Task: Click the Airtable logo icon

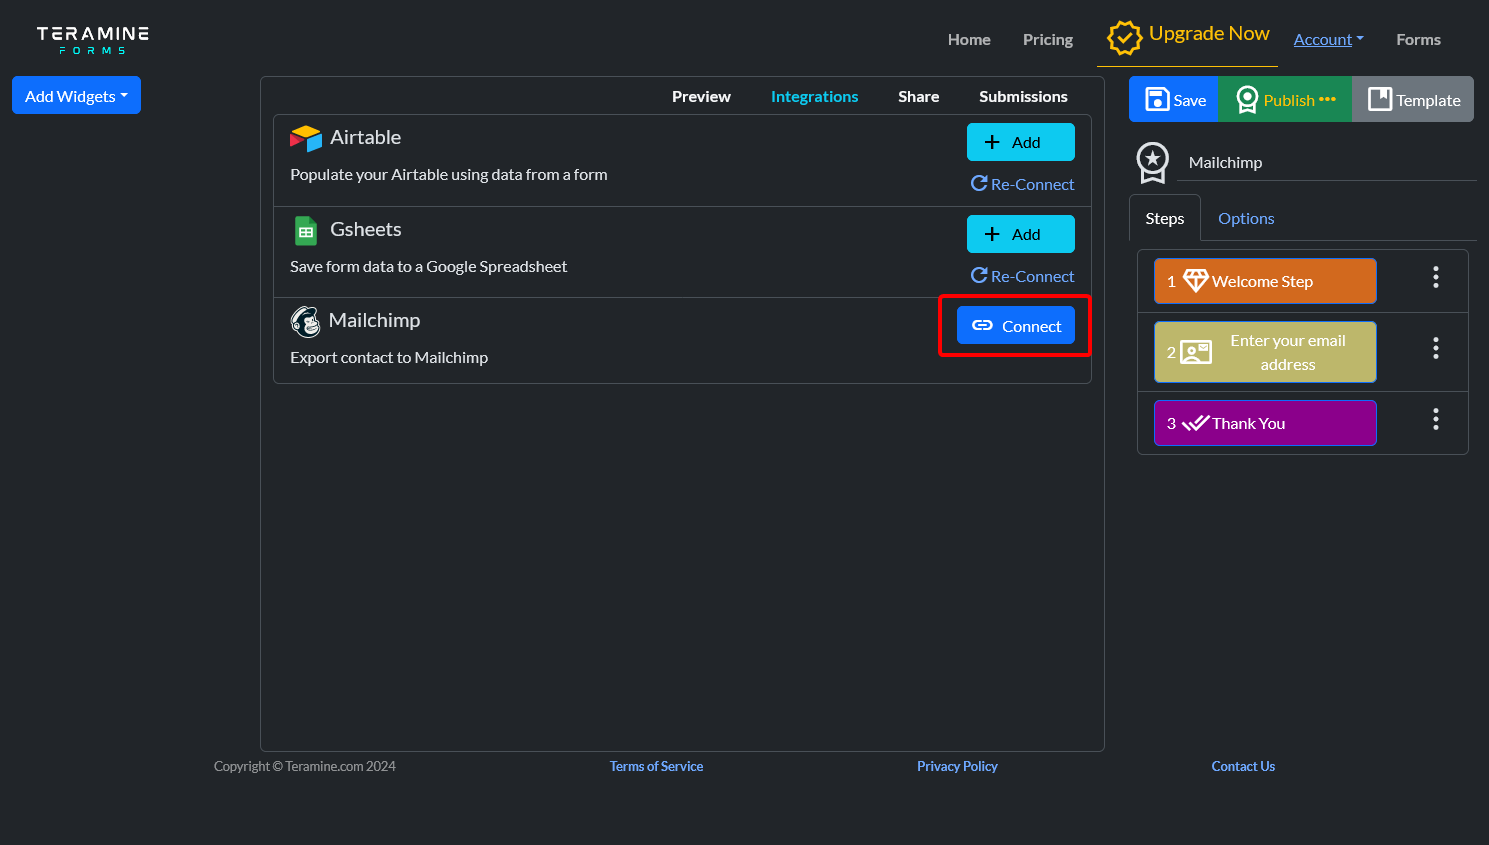Action: tap(306, 138)
